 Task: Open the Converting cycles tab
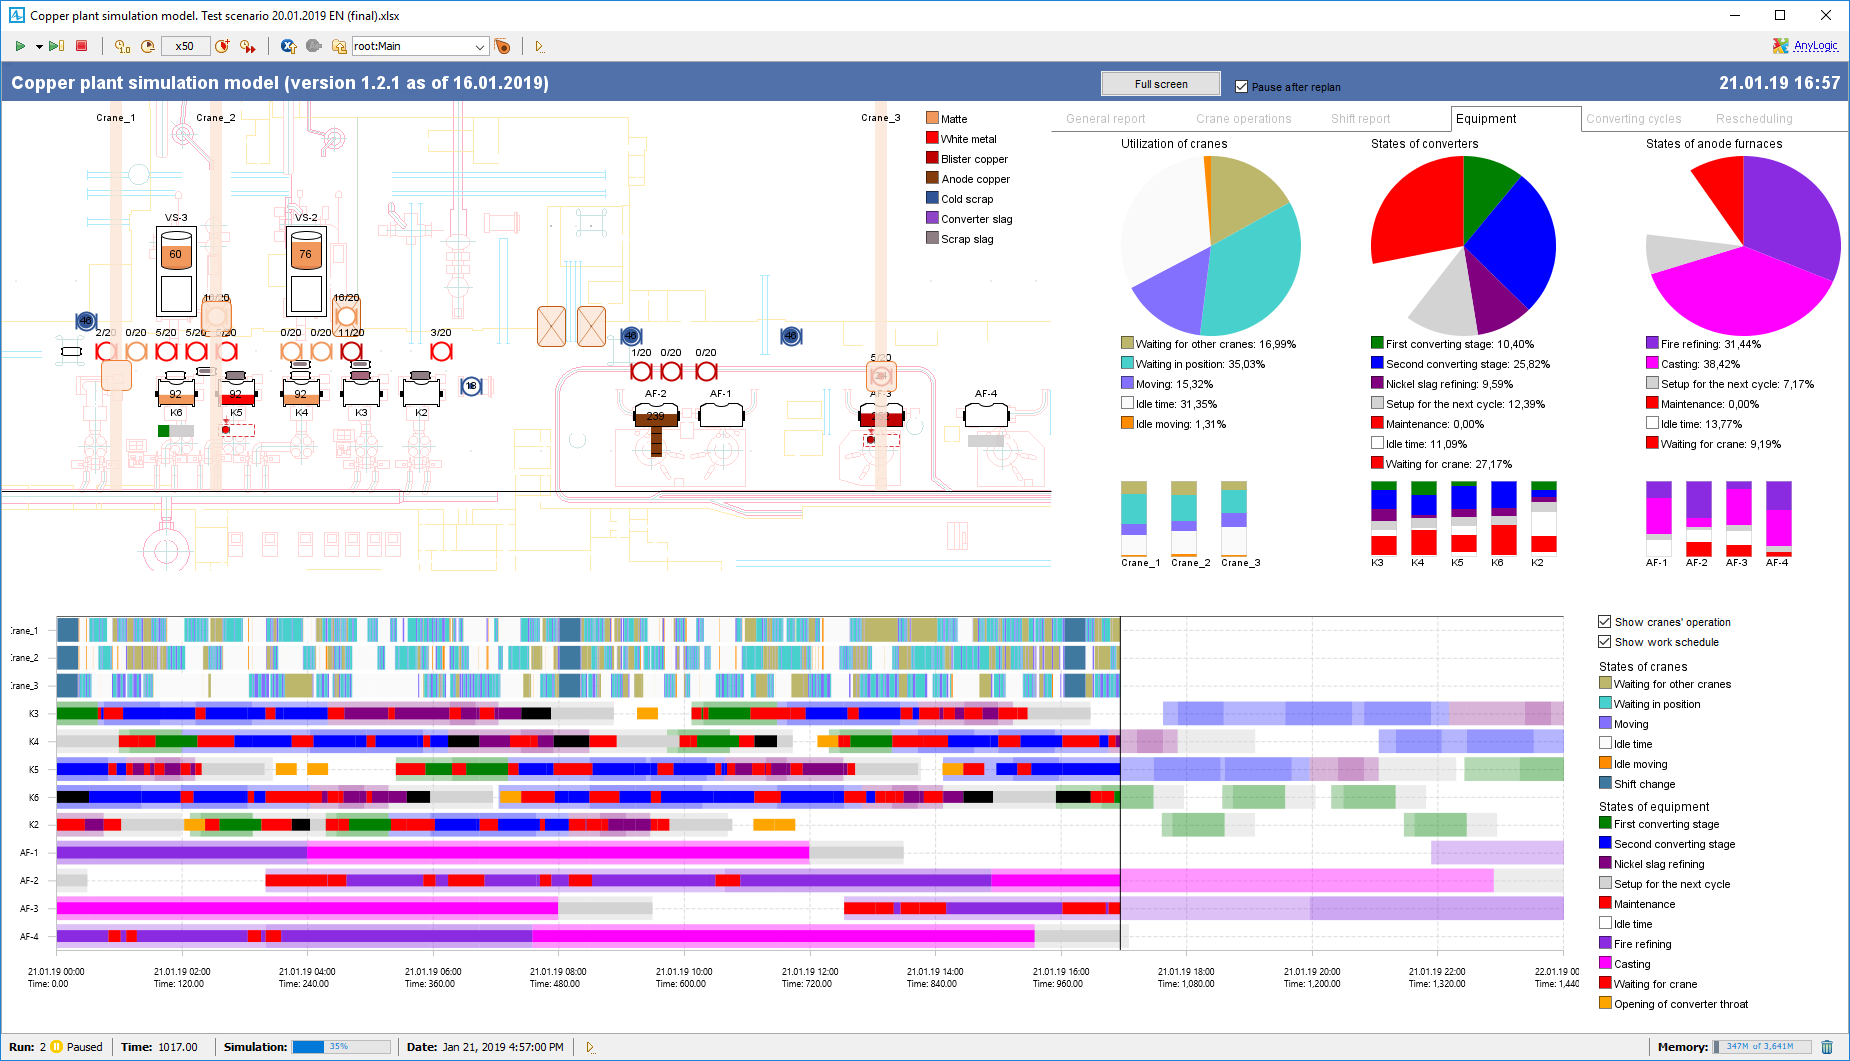click(x=1633, y=118)
